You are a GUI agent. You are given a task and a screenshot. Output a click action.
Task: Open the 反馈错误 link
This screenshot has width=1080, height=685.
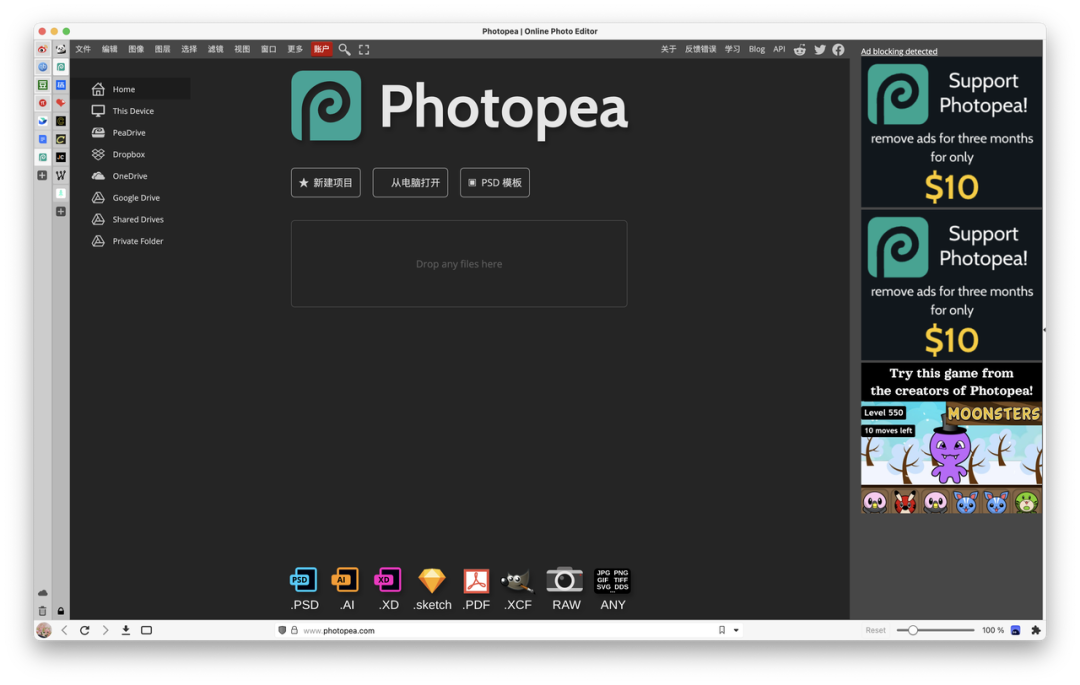700,50
